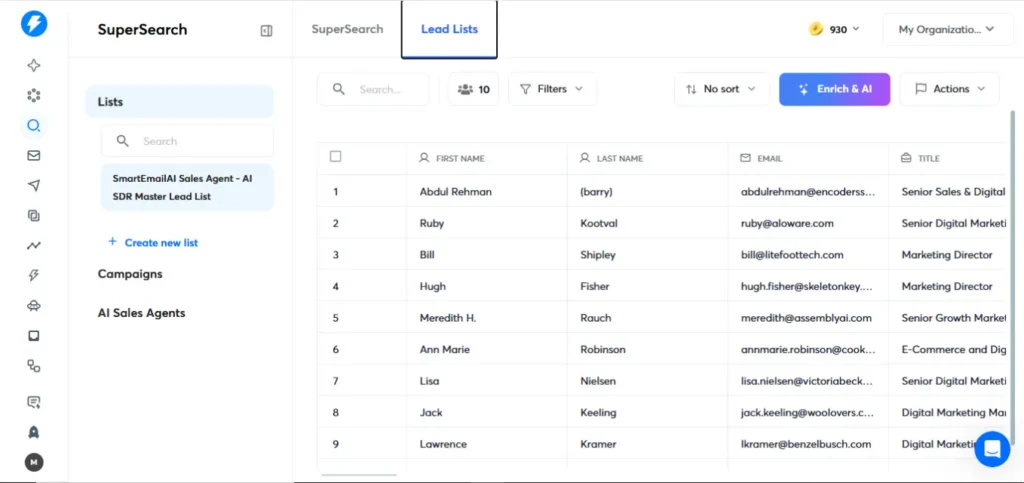Open the Filters dropdown
This screenshot has height=483, width=1024.
[x=552, y=89]
